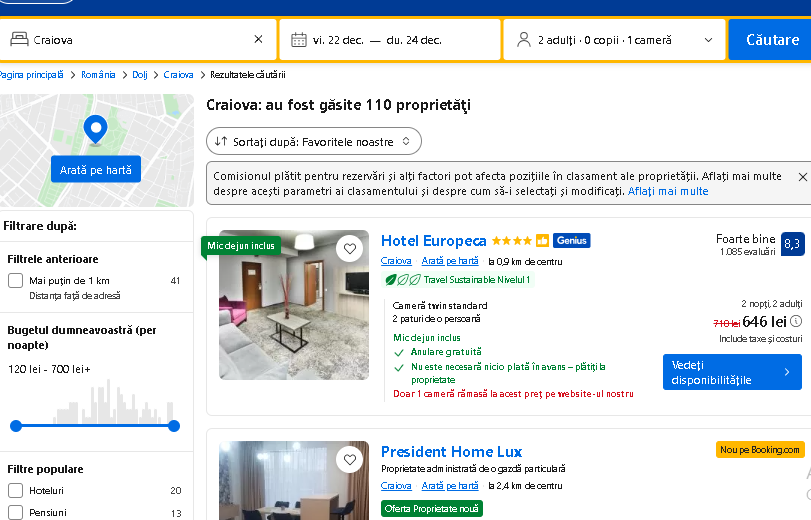Click the Genius badge on Hotel Europeca
This screenshot has height=520, width=811.
[x=572, y=241]
